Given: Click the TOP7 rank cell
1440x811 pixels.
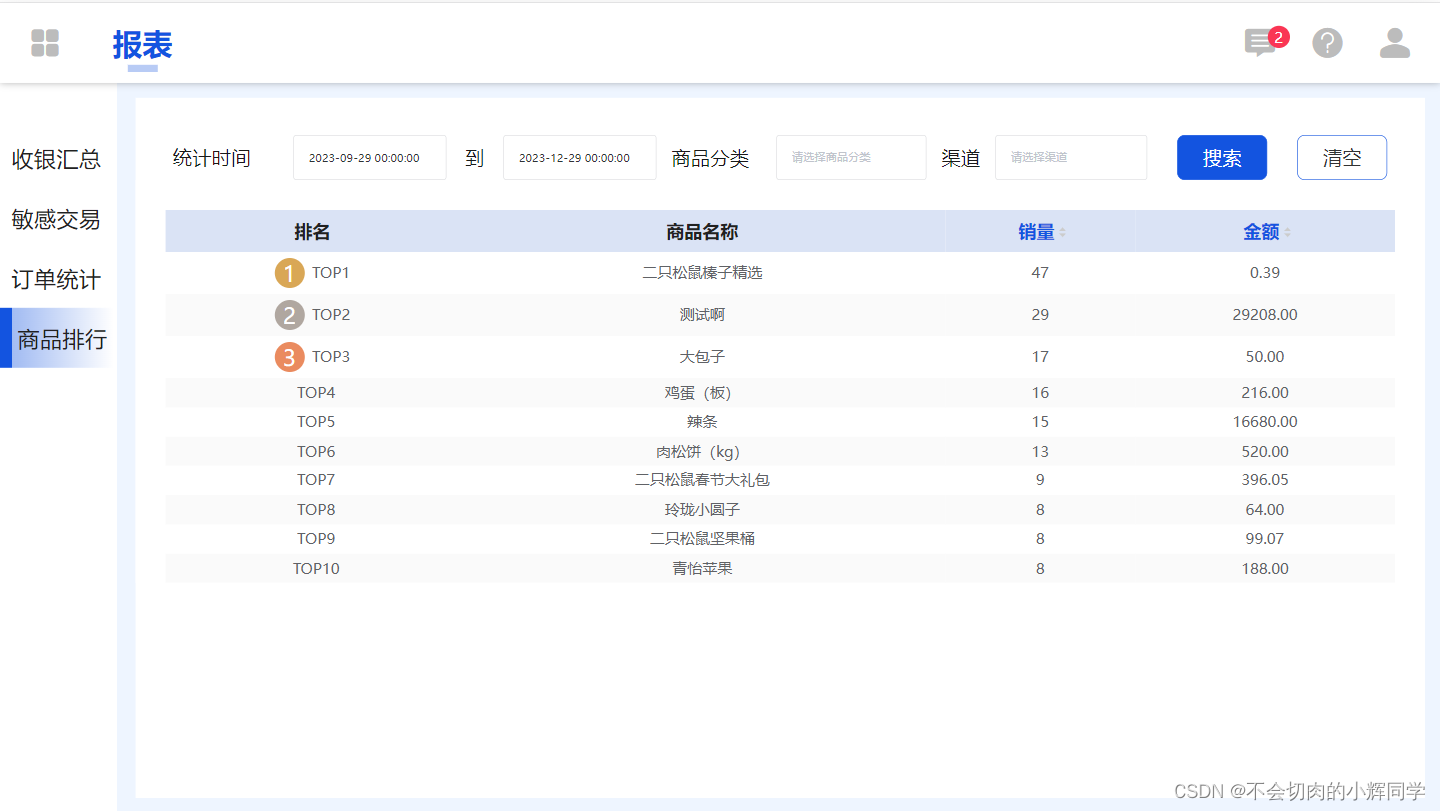Looking at the screenshot, I should point(316,480).
